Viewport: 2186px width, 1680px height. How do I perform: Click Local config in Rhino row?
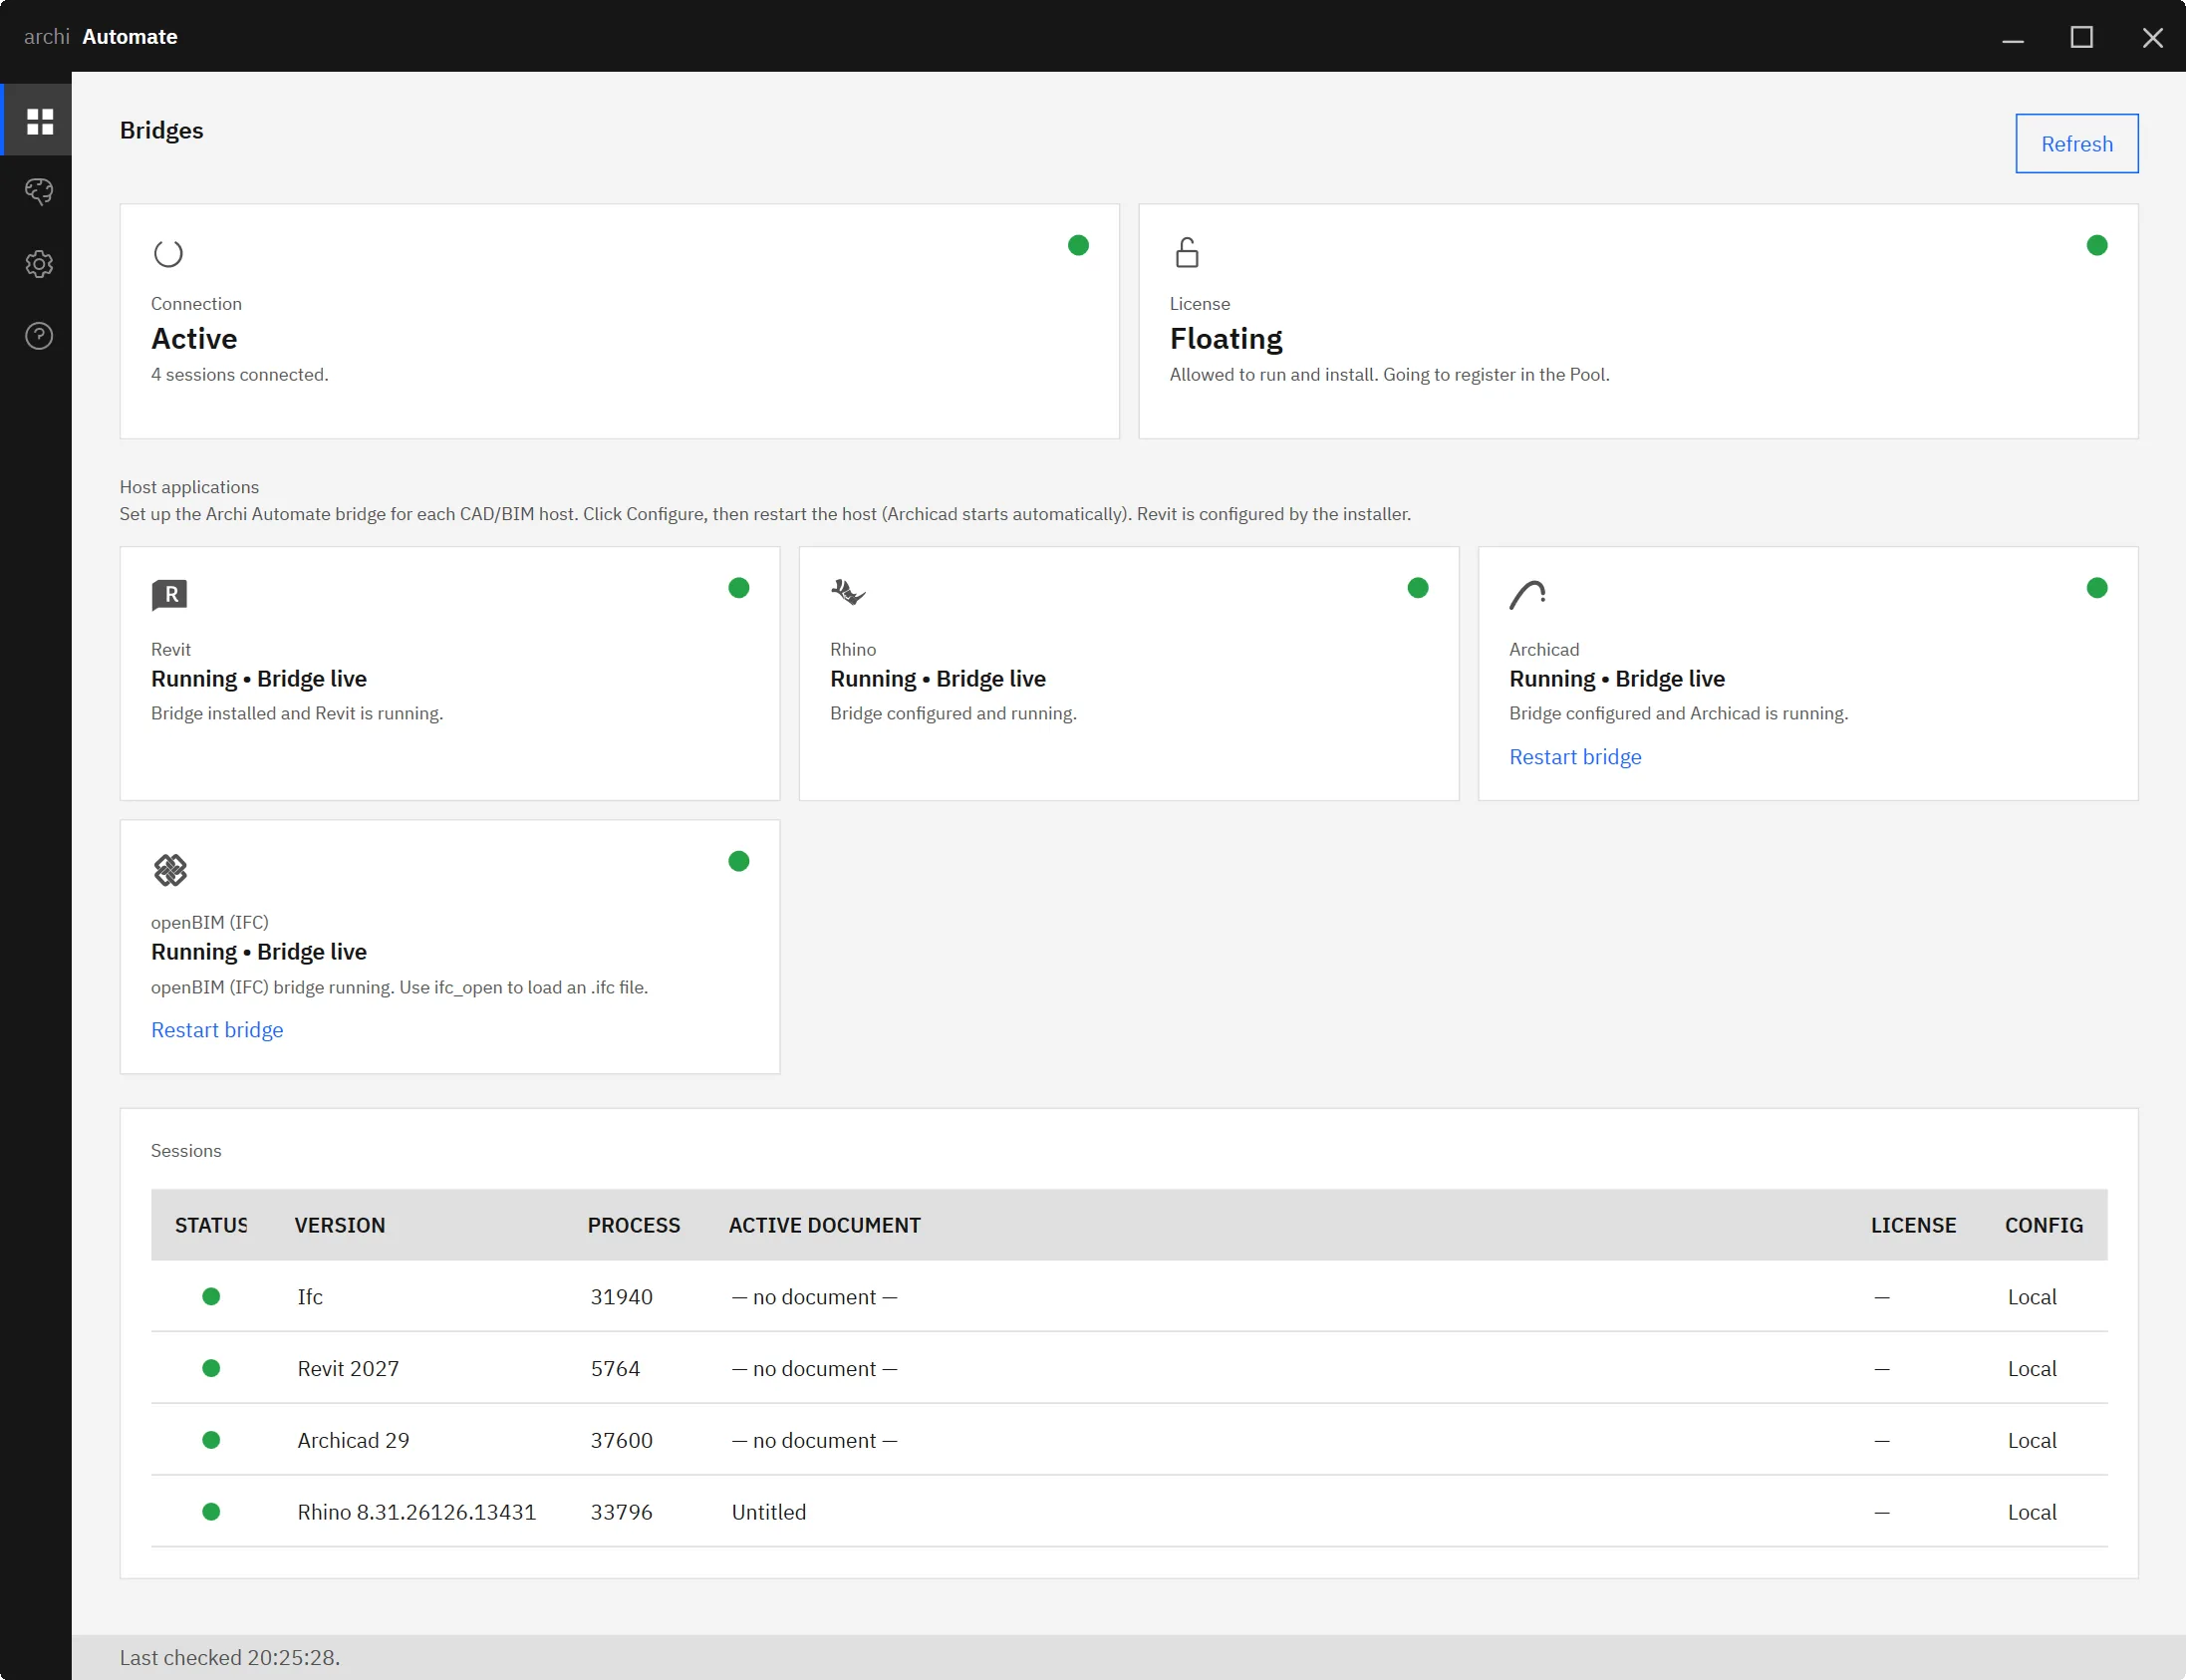click(2032, 1513)
